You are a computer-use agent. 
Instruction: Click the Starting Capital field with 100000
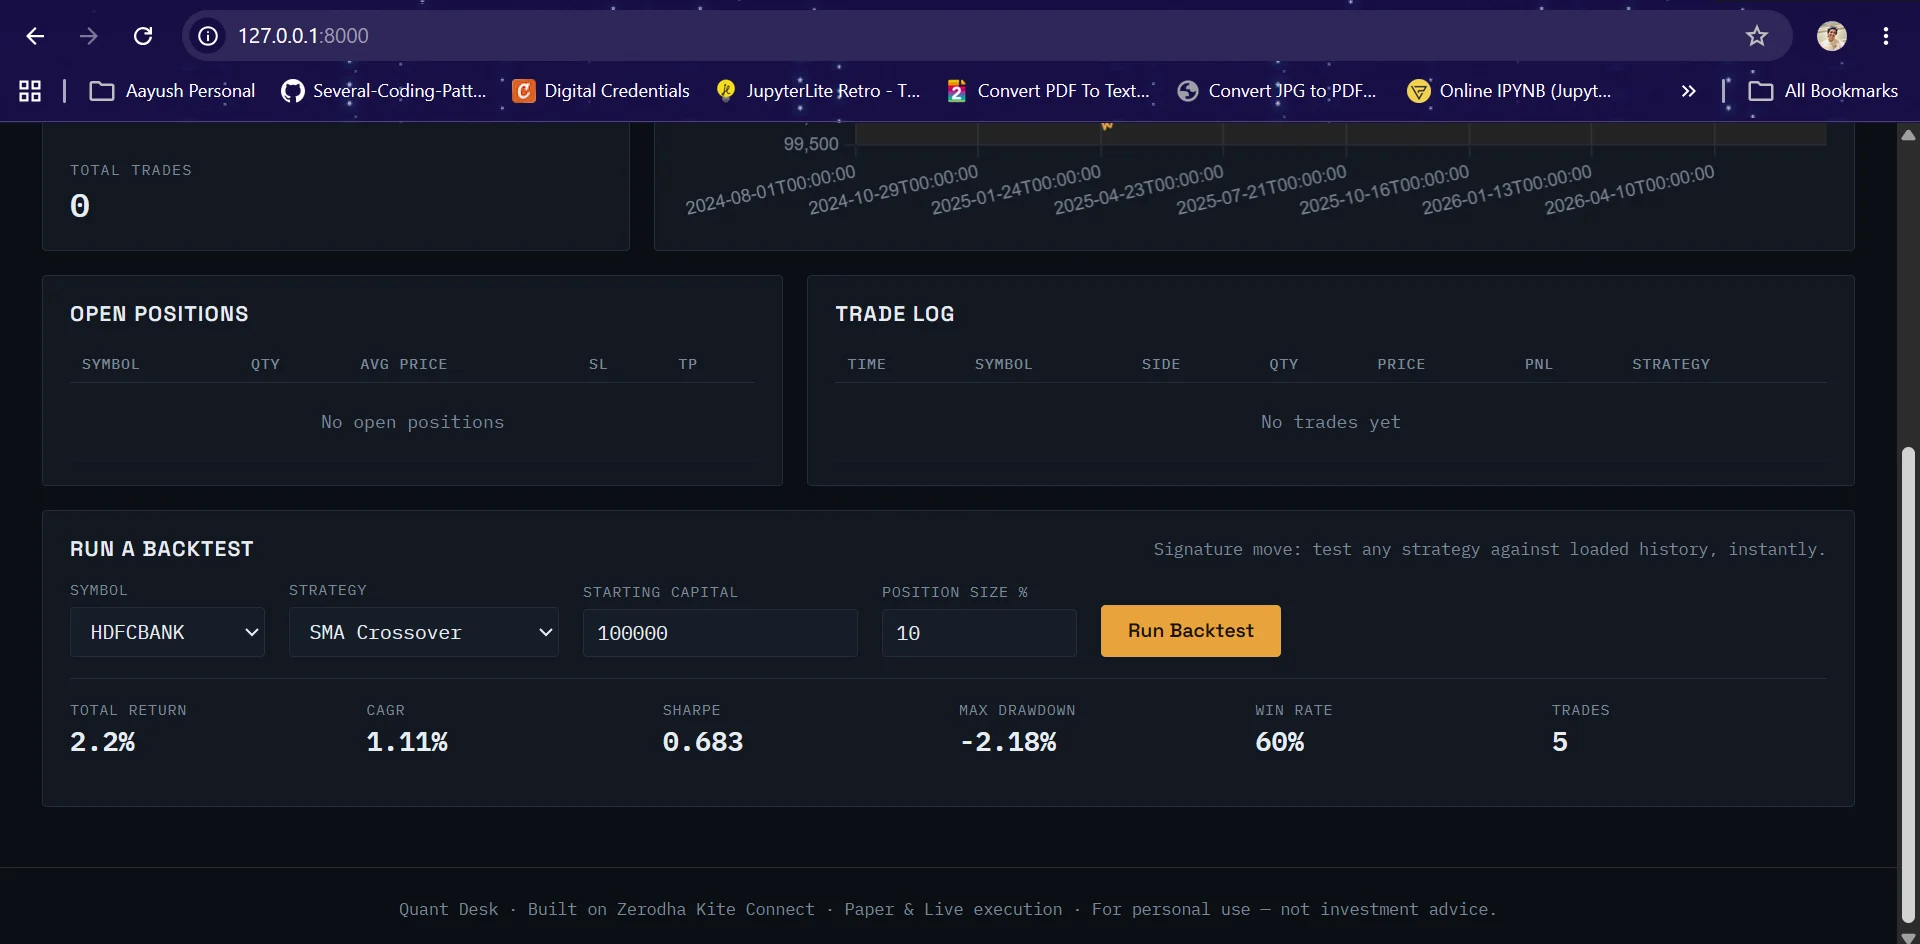[x=720, y=633]
